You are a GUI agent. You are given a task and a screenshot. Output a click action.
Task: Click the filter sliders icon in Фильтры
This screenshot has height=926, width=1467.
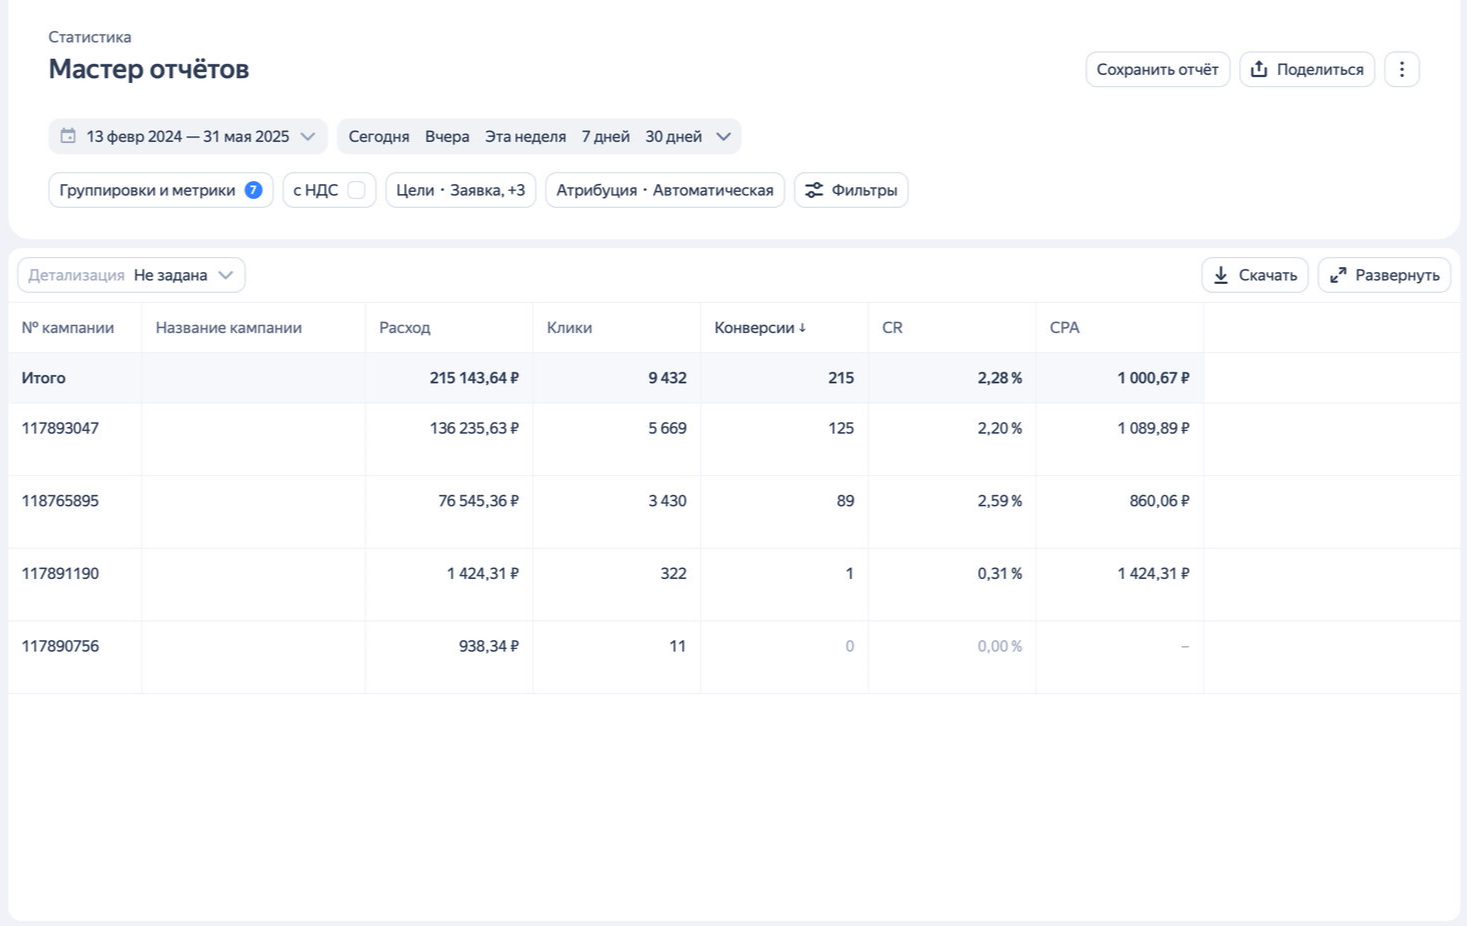[x=814, y=190]
